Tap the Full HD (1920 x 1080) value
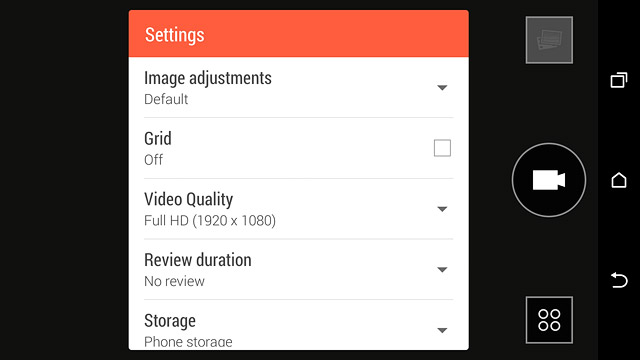This screenshot has width=640, height=360. tap(210, 221)
